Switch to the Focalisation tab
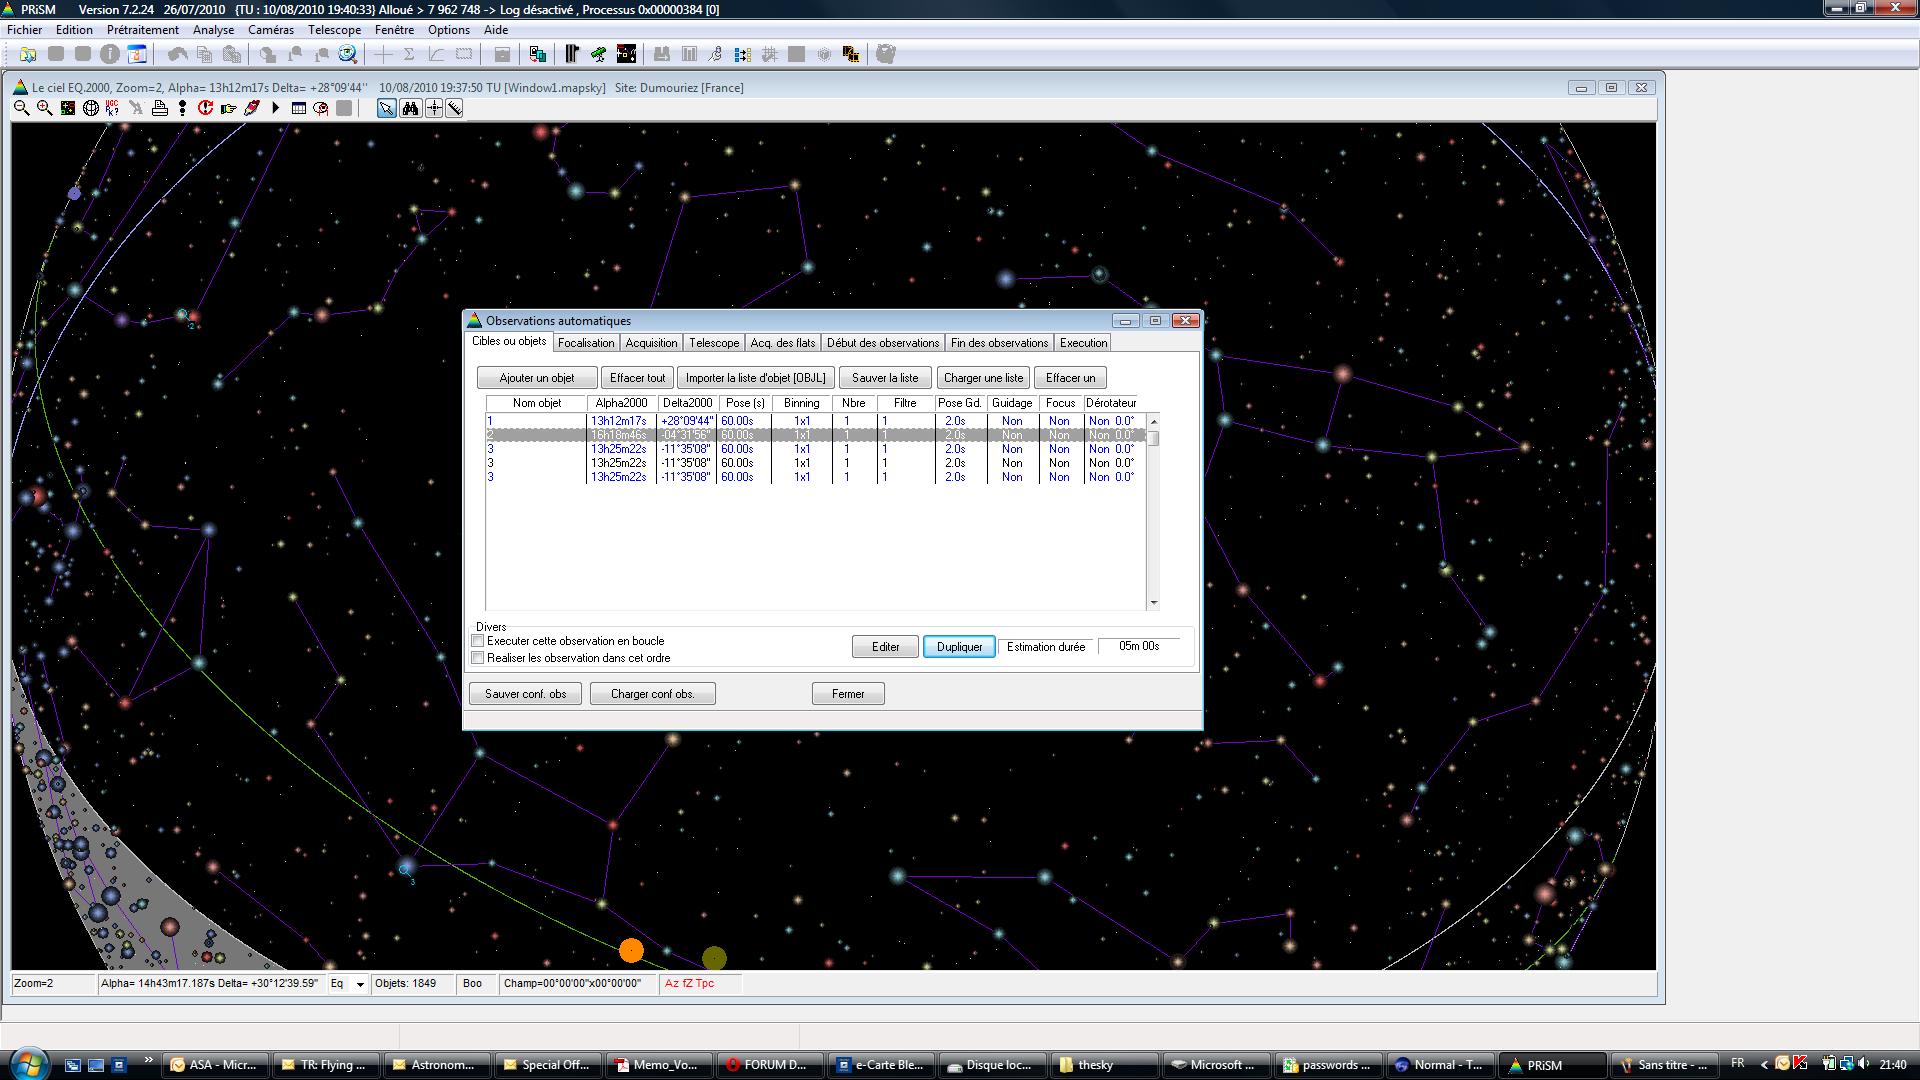 586,343
